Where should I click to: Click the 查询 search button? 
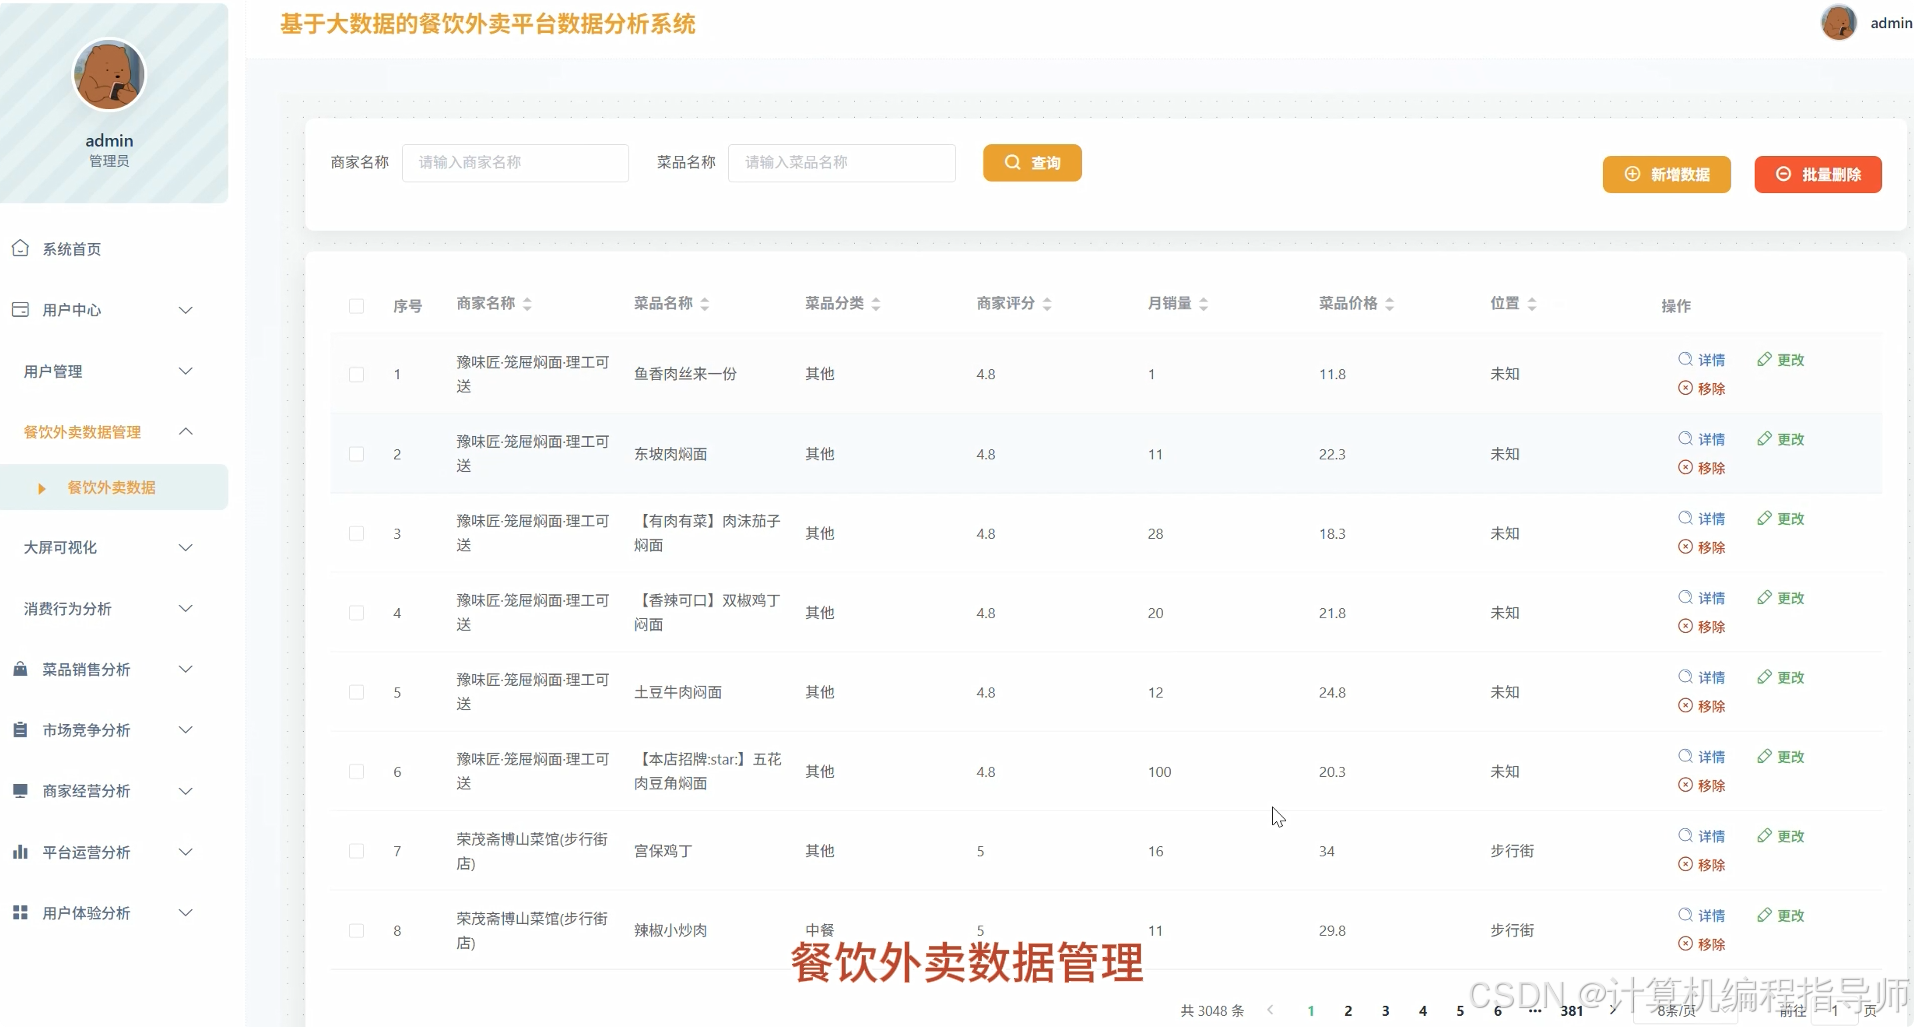[x=1032, y=162]
